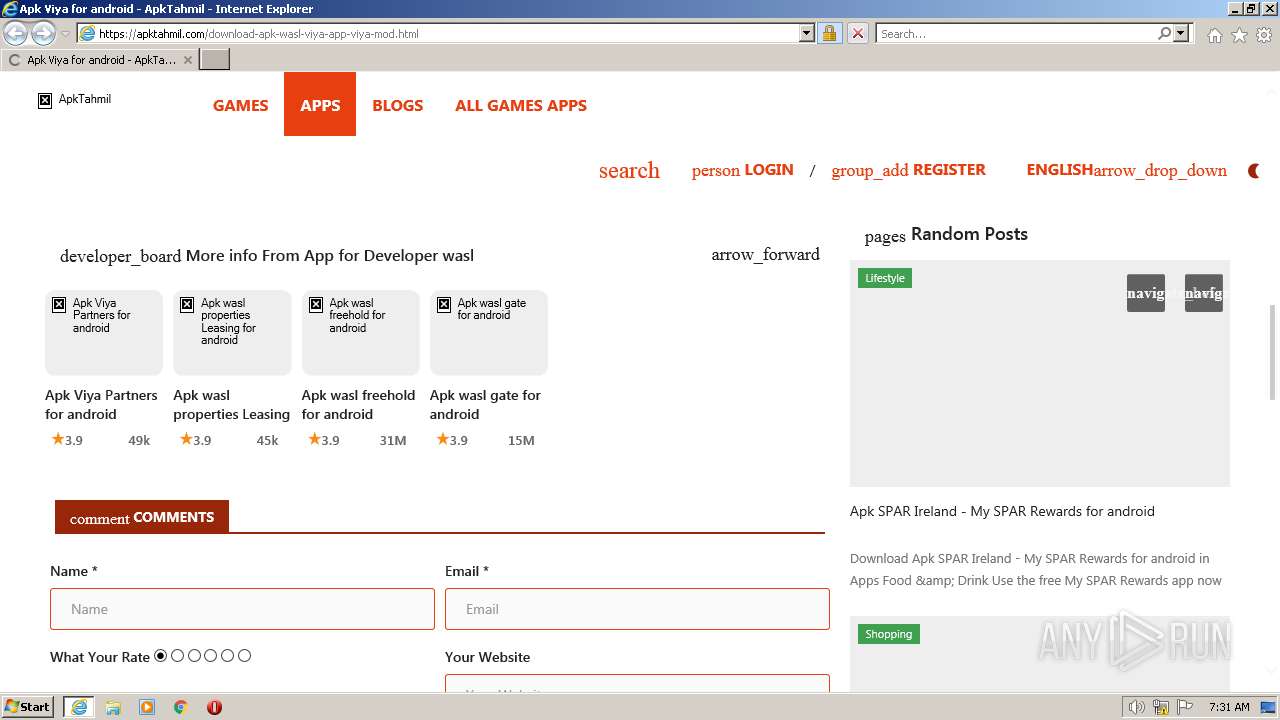Viewport: 1280px width, 720px height.
Task: Click the network tray icon
Action: [x=1161, y=707]
